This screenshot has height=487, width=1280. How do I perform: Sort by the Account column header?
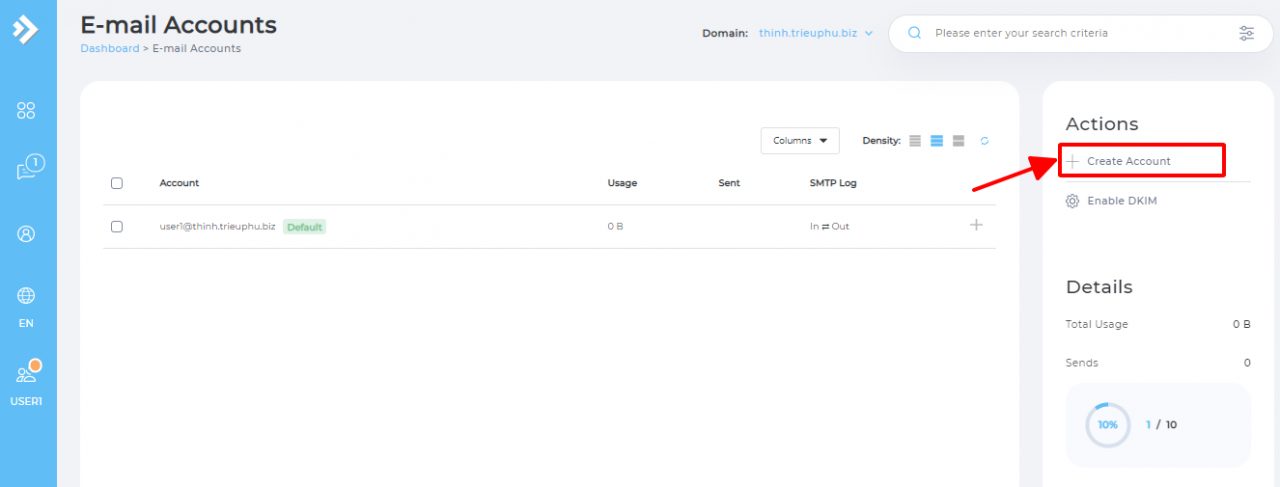[179, 183]
